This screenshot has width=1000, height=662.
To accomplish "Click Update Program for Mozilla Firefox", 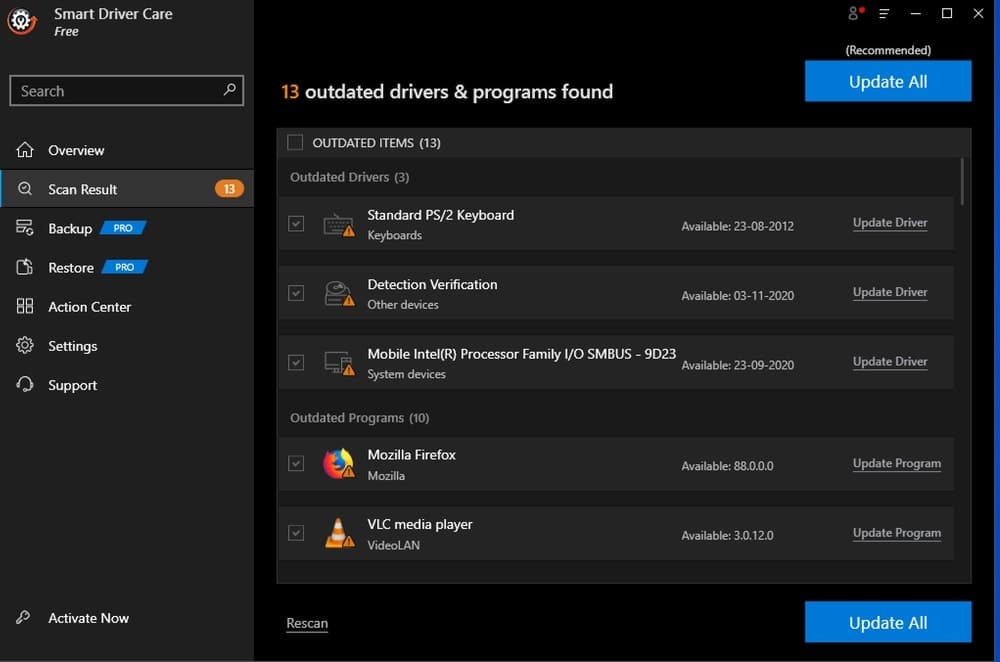I will [897, 463].
